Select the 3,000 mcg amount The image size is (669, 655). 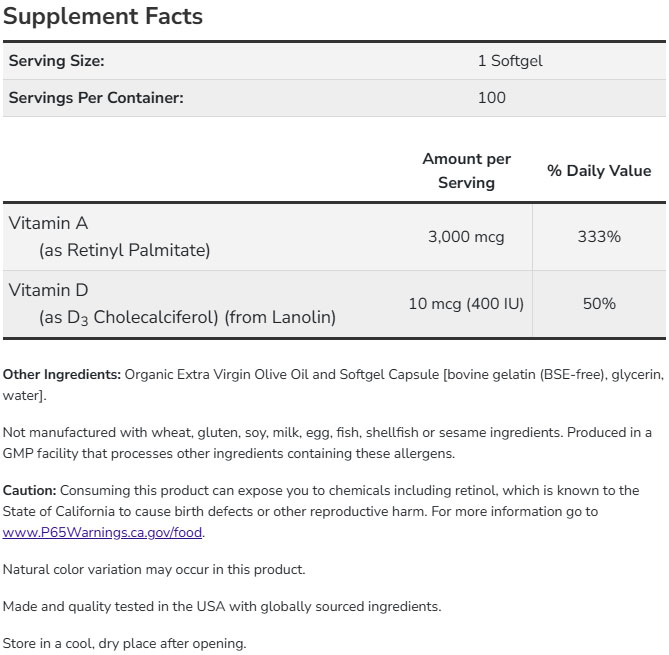(466, 237)
